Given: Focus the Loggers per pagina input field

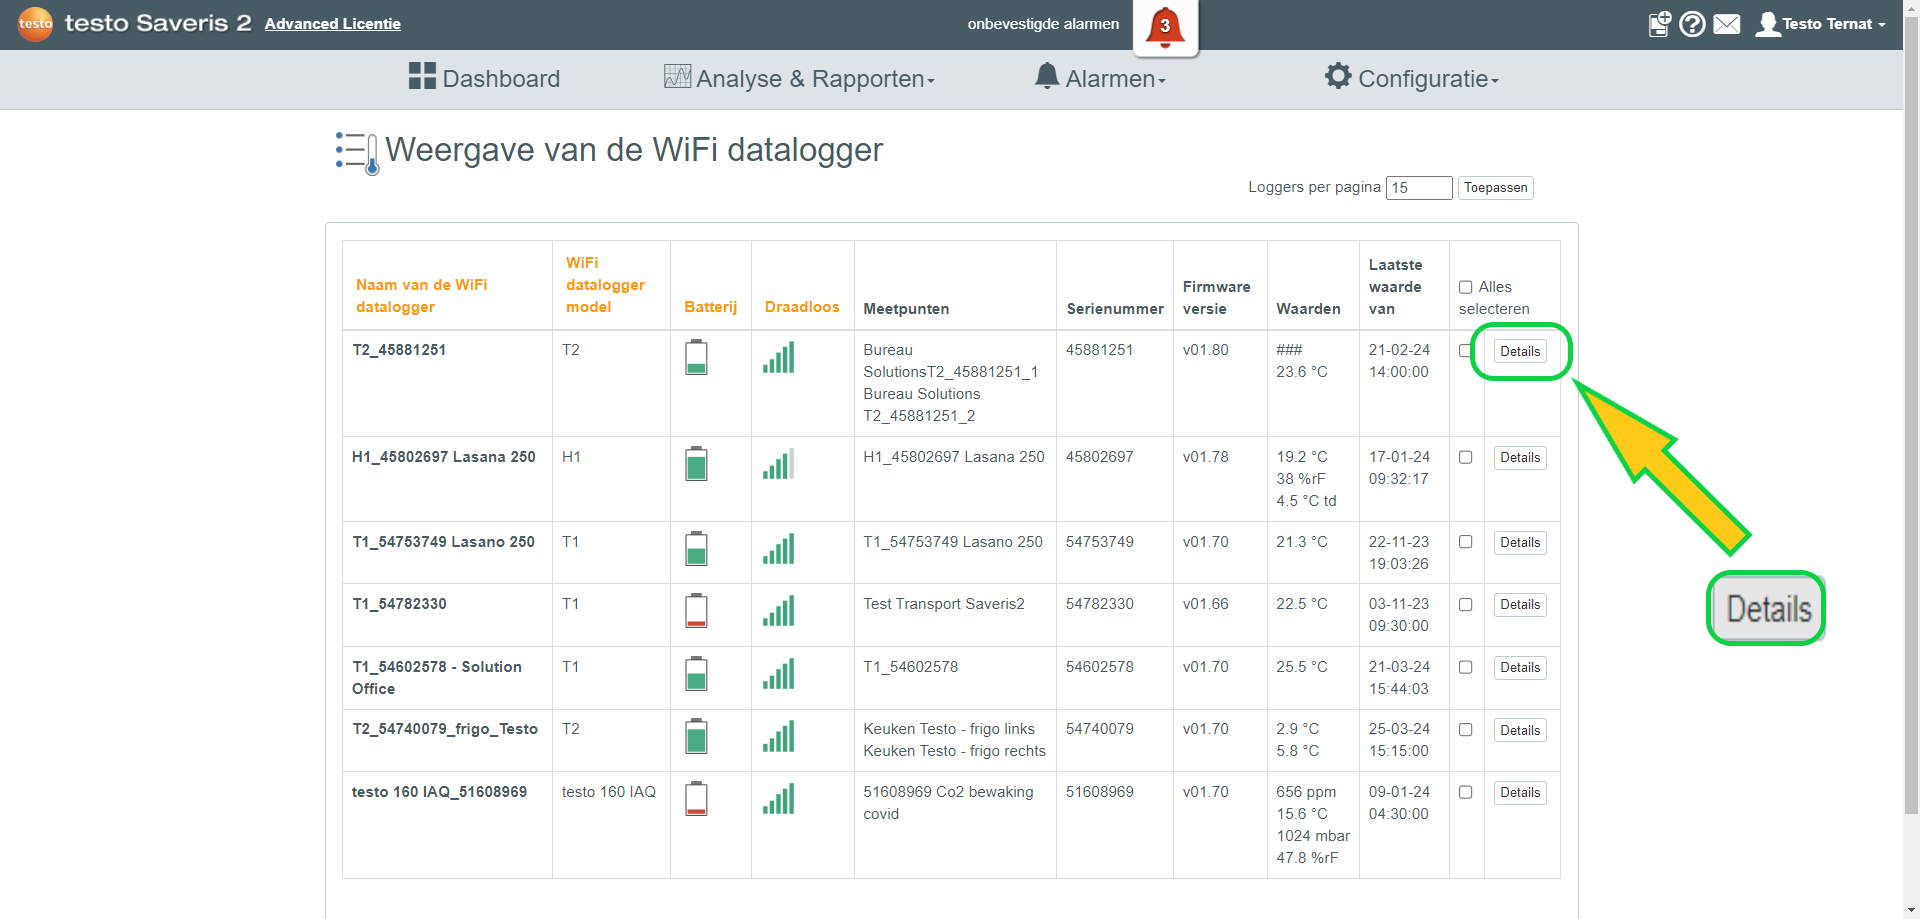Looking at the screenshot, I should 1419,188.
